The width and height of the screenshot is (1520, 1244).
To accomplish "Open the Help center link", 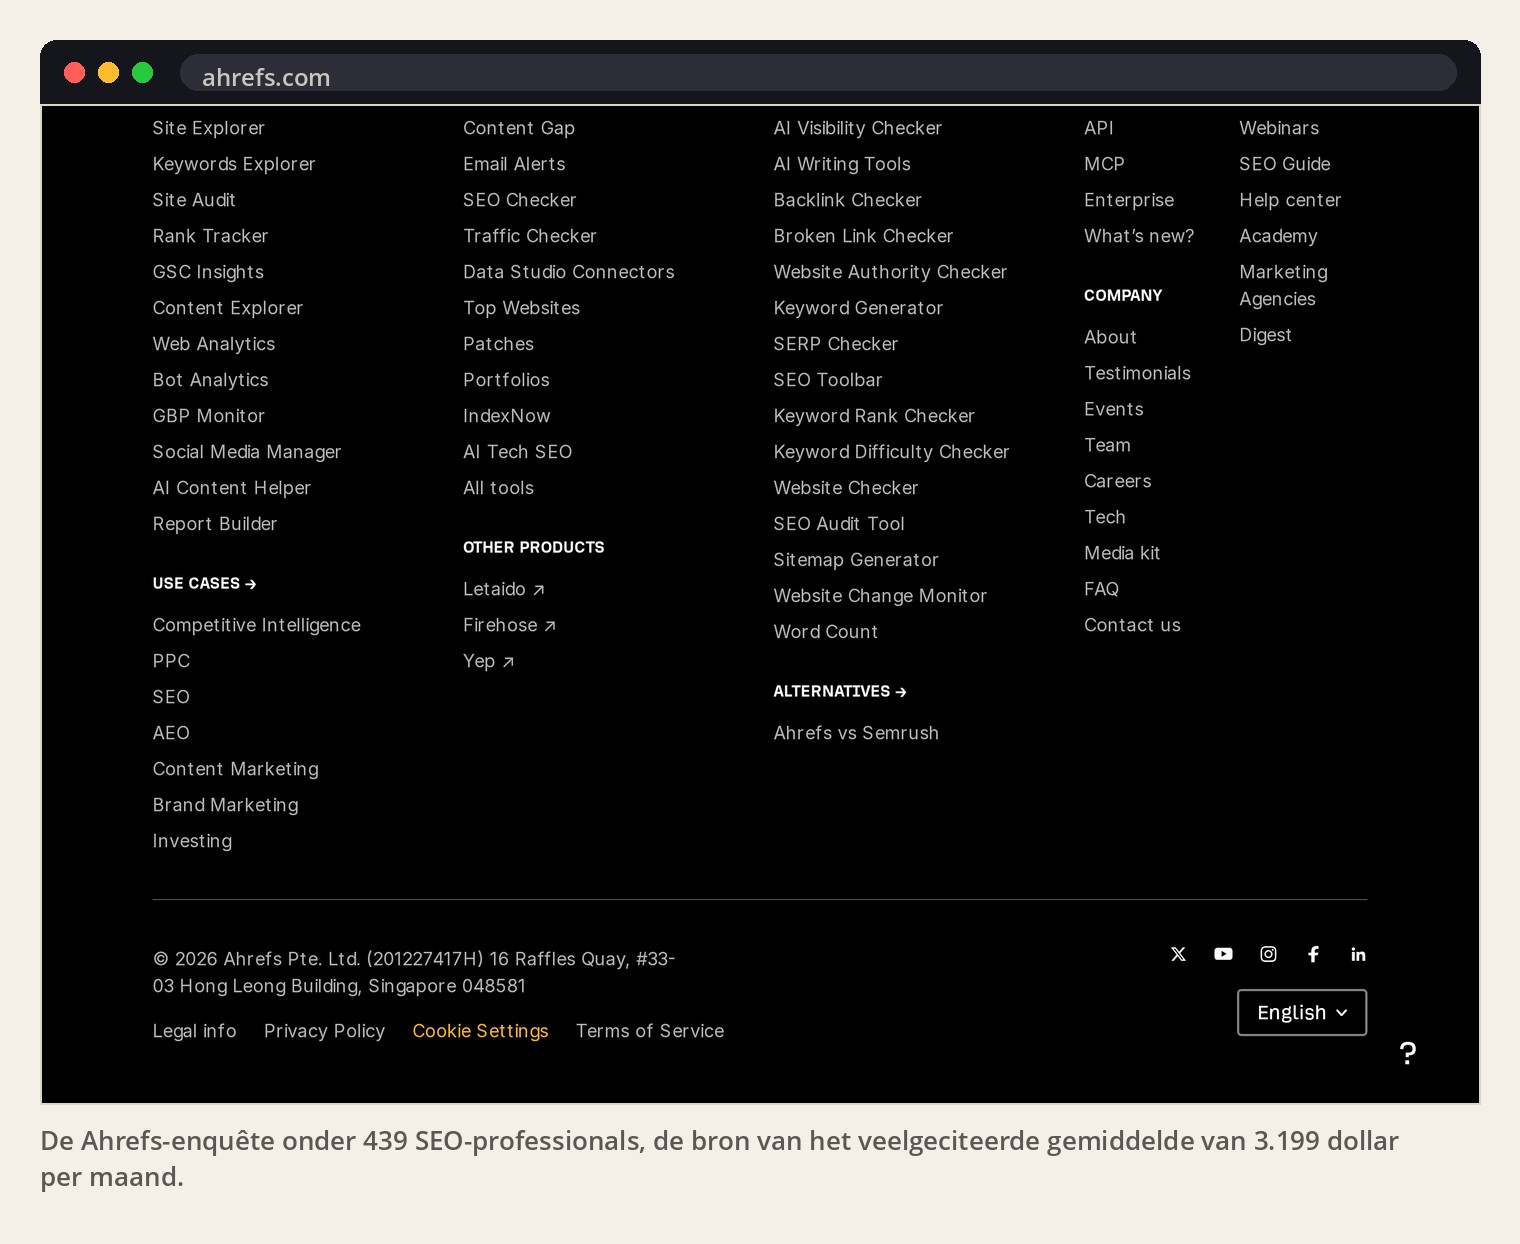I will (x=1291, y=200).
